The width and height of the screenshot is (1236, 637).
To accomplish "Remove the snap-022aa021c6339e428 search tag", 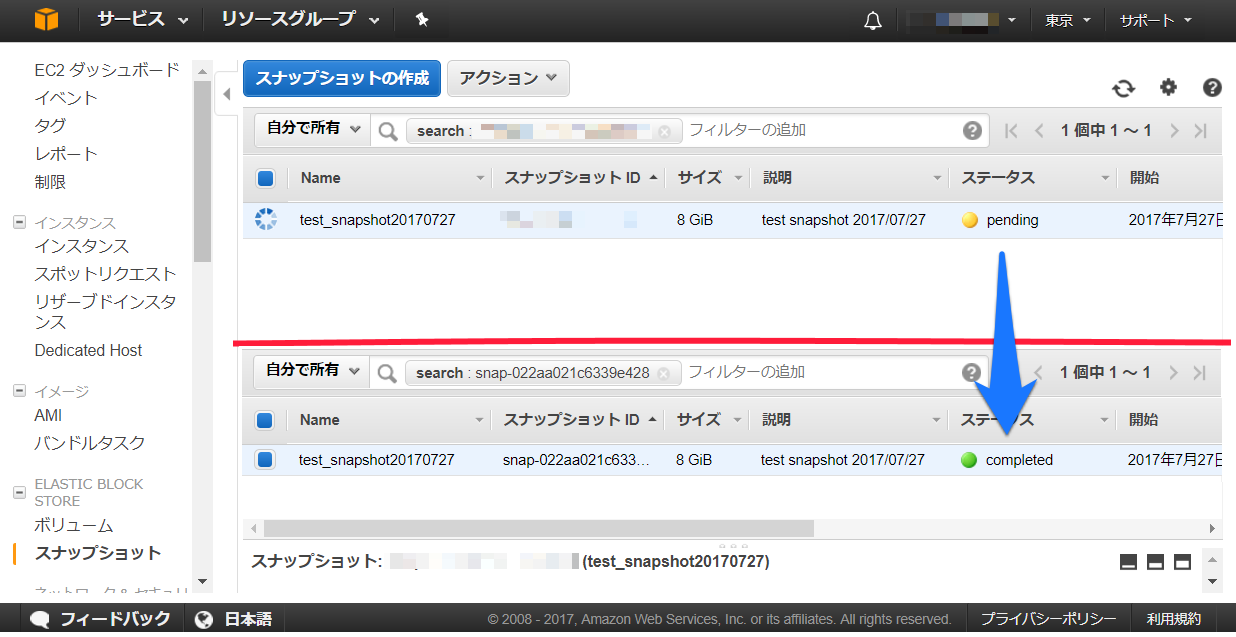I will pyautogui.click(x=663, y=373).
